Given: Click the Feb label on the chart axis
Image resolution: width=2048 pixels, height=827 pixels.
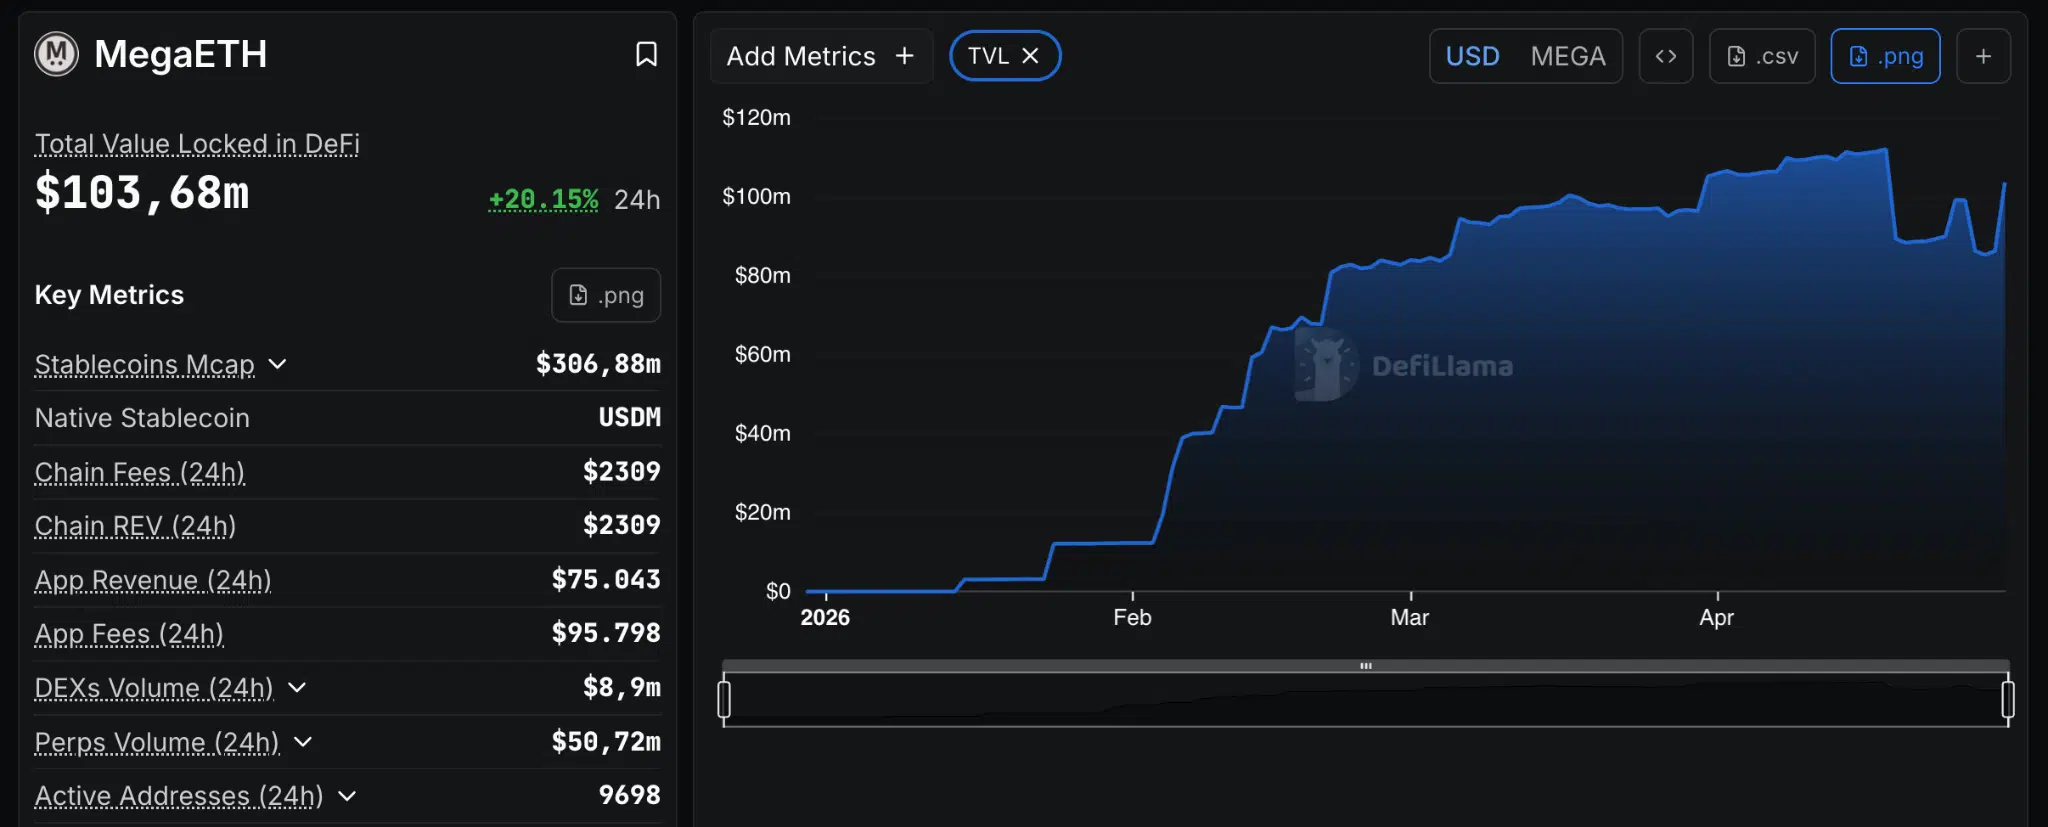Looking at the screenshot, I should [1132, 618].
